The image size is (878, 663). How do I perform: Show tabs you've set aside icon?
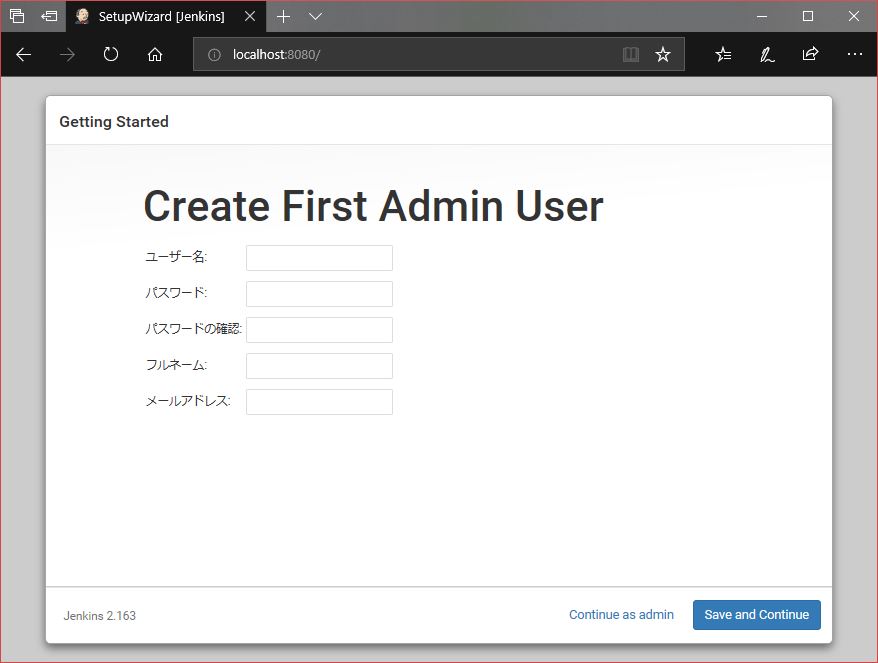click(x=17, y=17)
